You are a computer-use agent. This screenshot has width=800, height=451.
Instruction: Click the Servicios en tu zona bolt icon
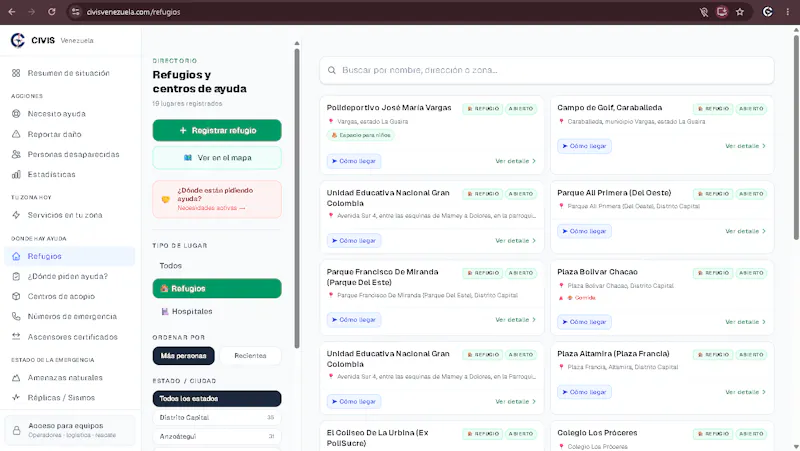(x=16, y=215)
